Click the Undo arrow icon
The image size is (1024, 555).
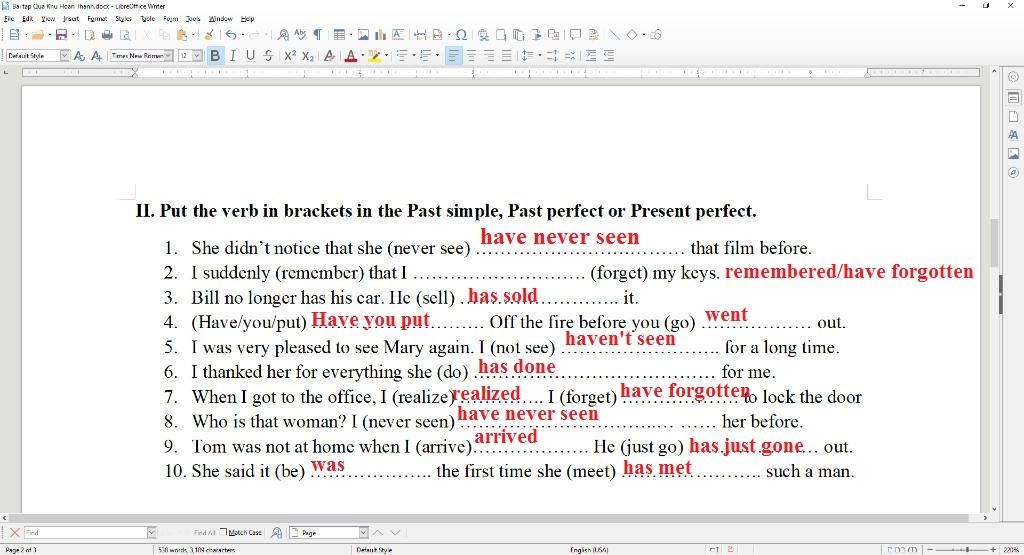click(231, 35)
